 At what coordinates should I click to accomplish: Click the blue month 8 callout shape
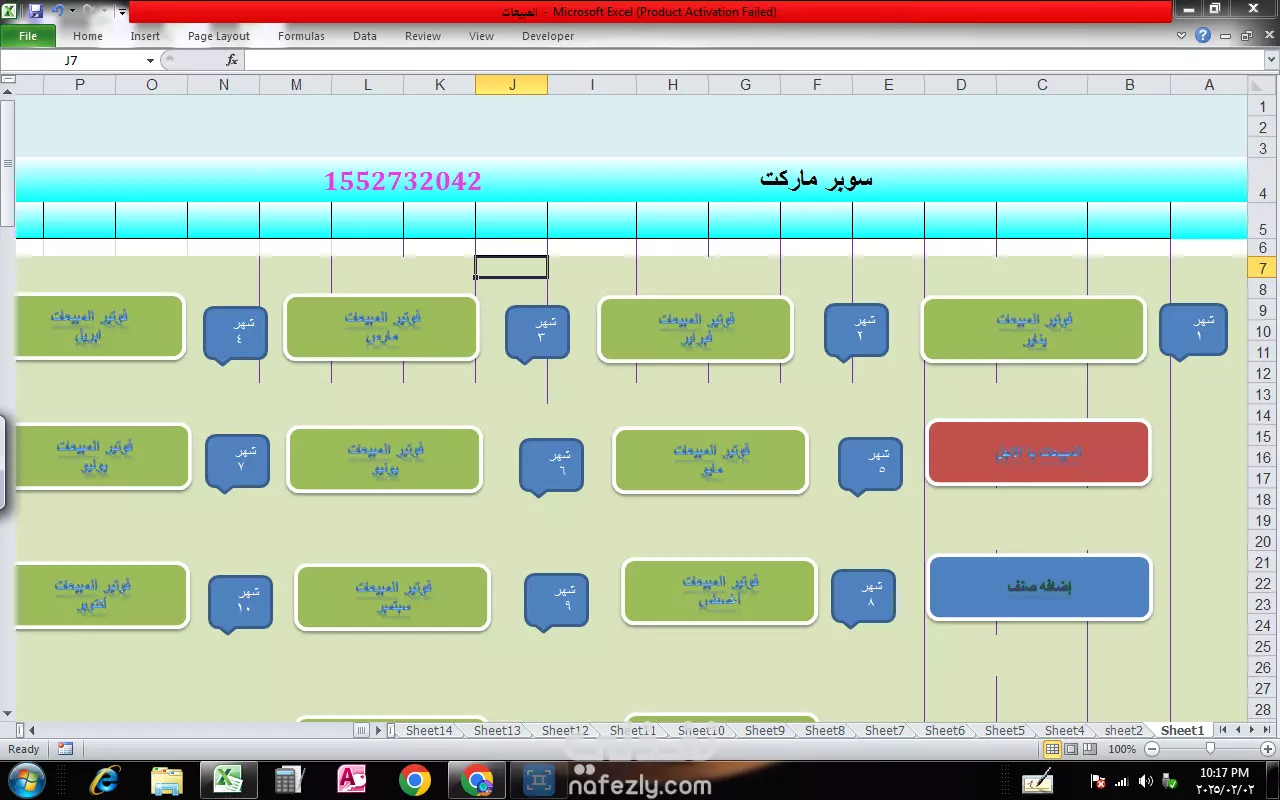tap(864, 598)
